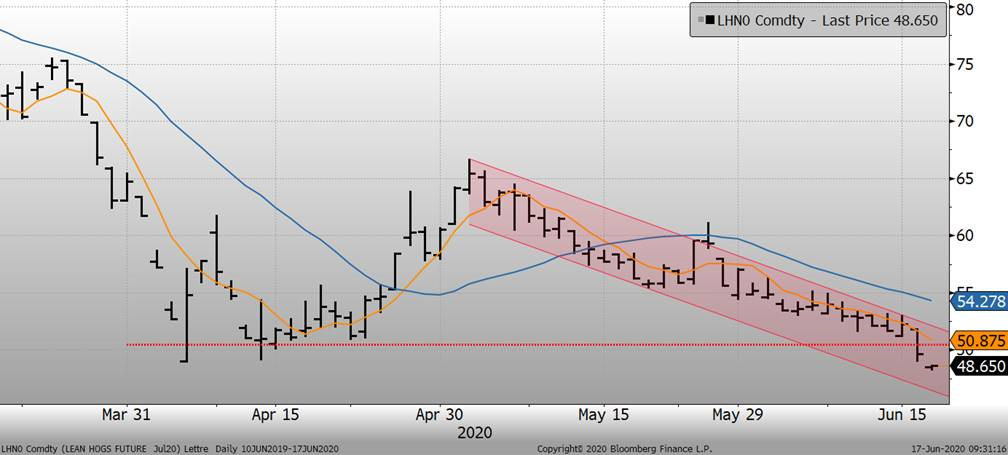Click the May 15 date label
The image size is (1008, 455).
[x=605, y=414]
